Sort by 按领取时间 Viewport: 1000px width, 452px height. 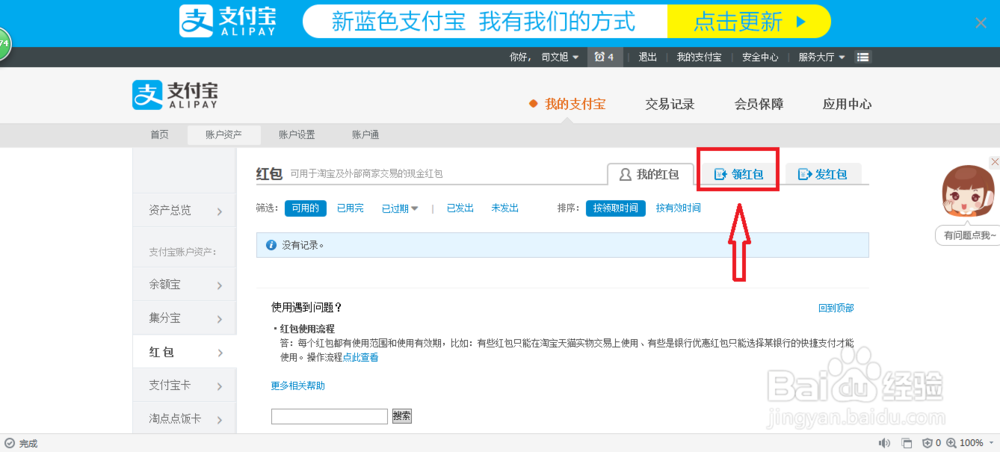615,208
